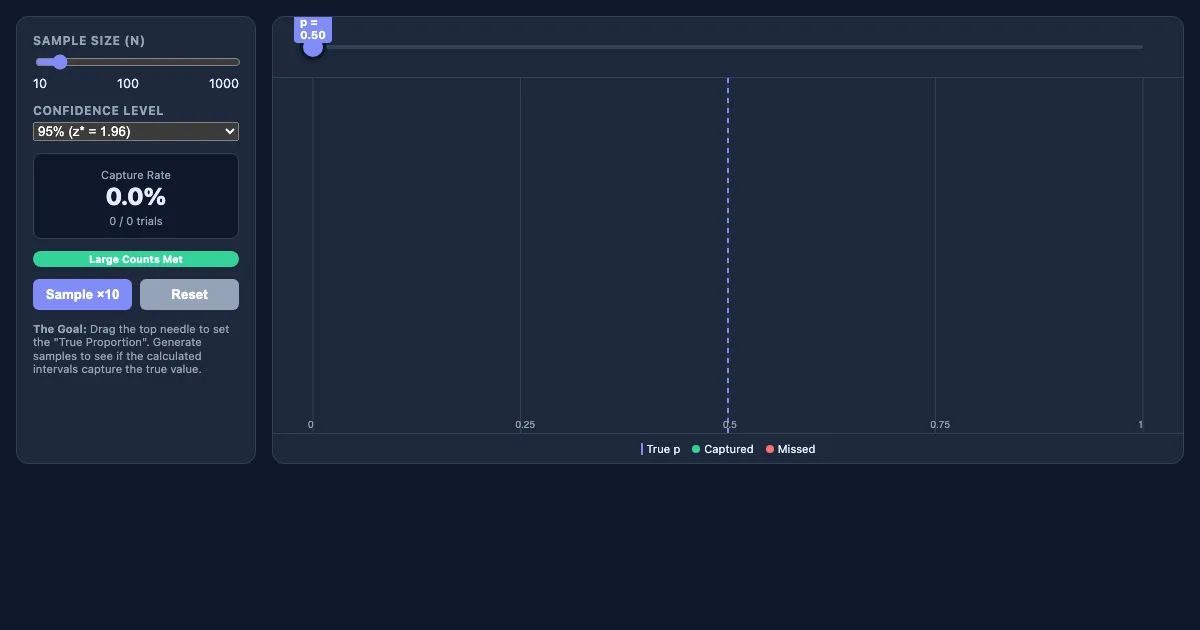Click the "Capture Rate" label

click(136, 175)
